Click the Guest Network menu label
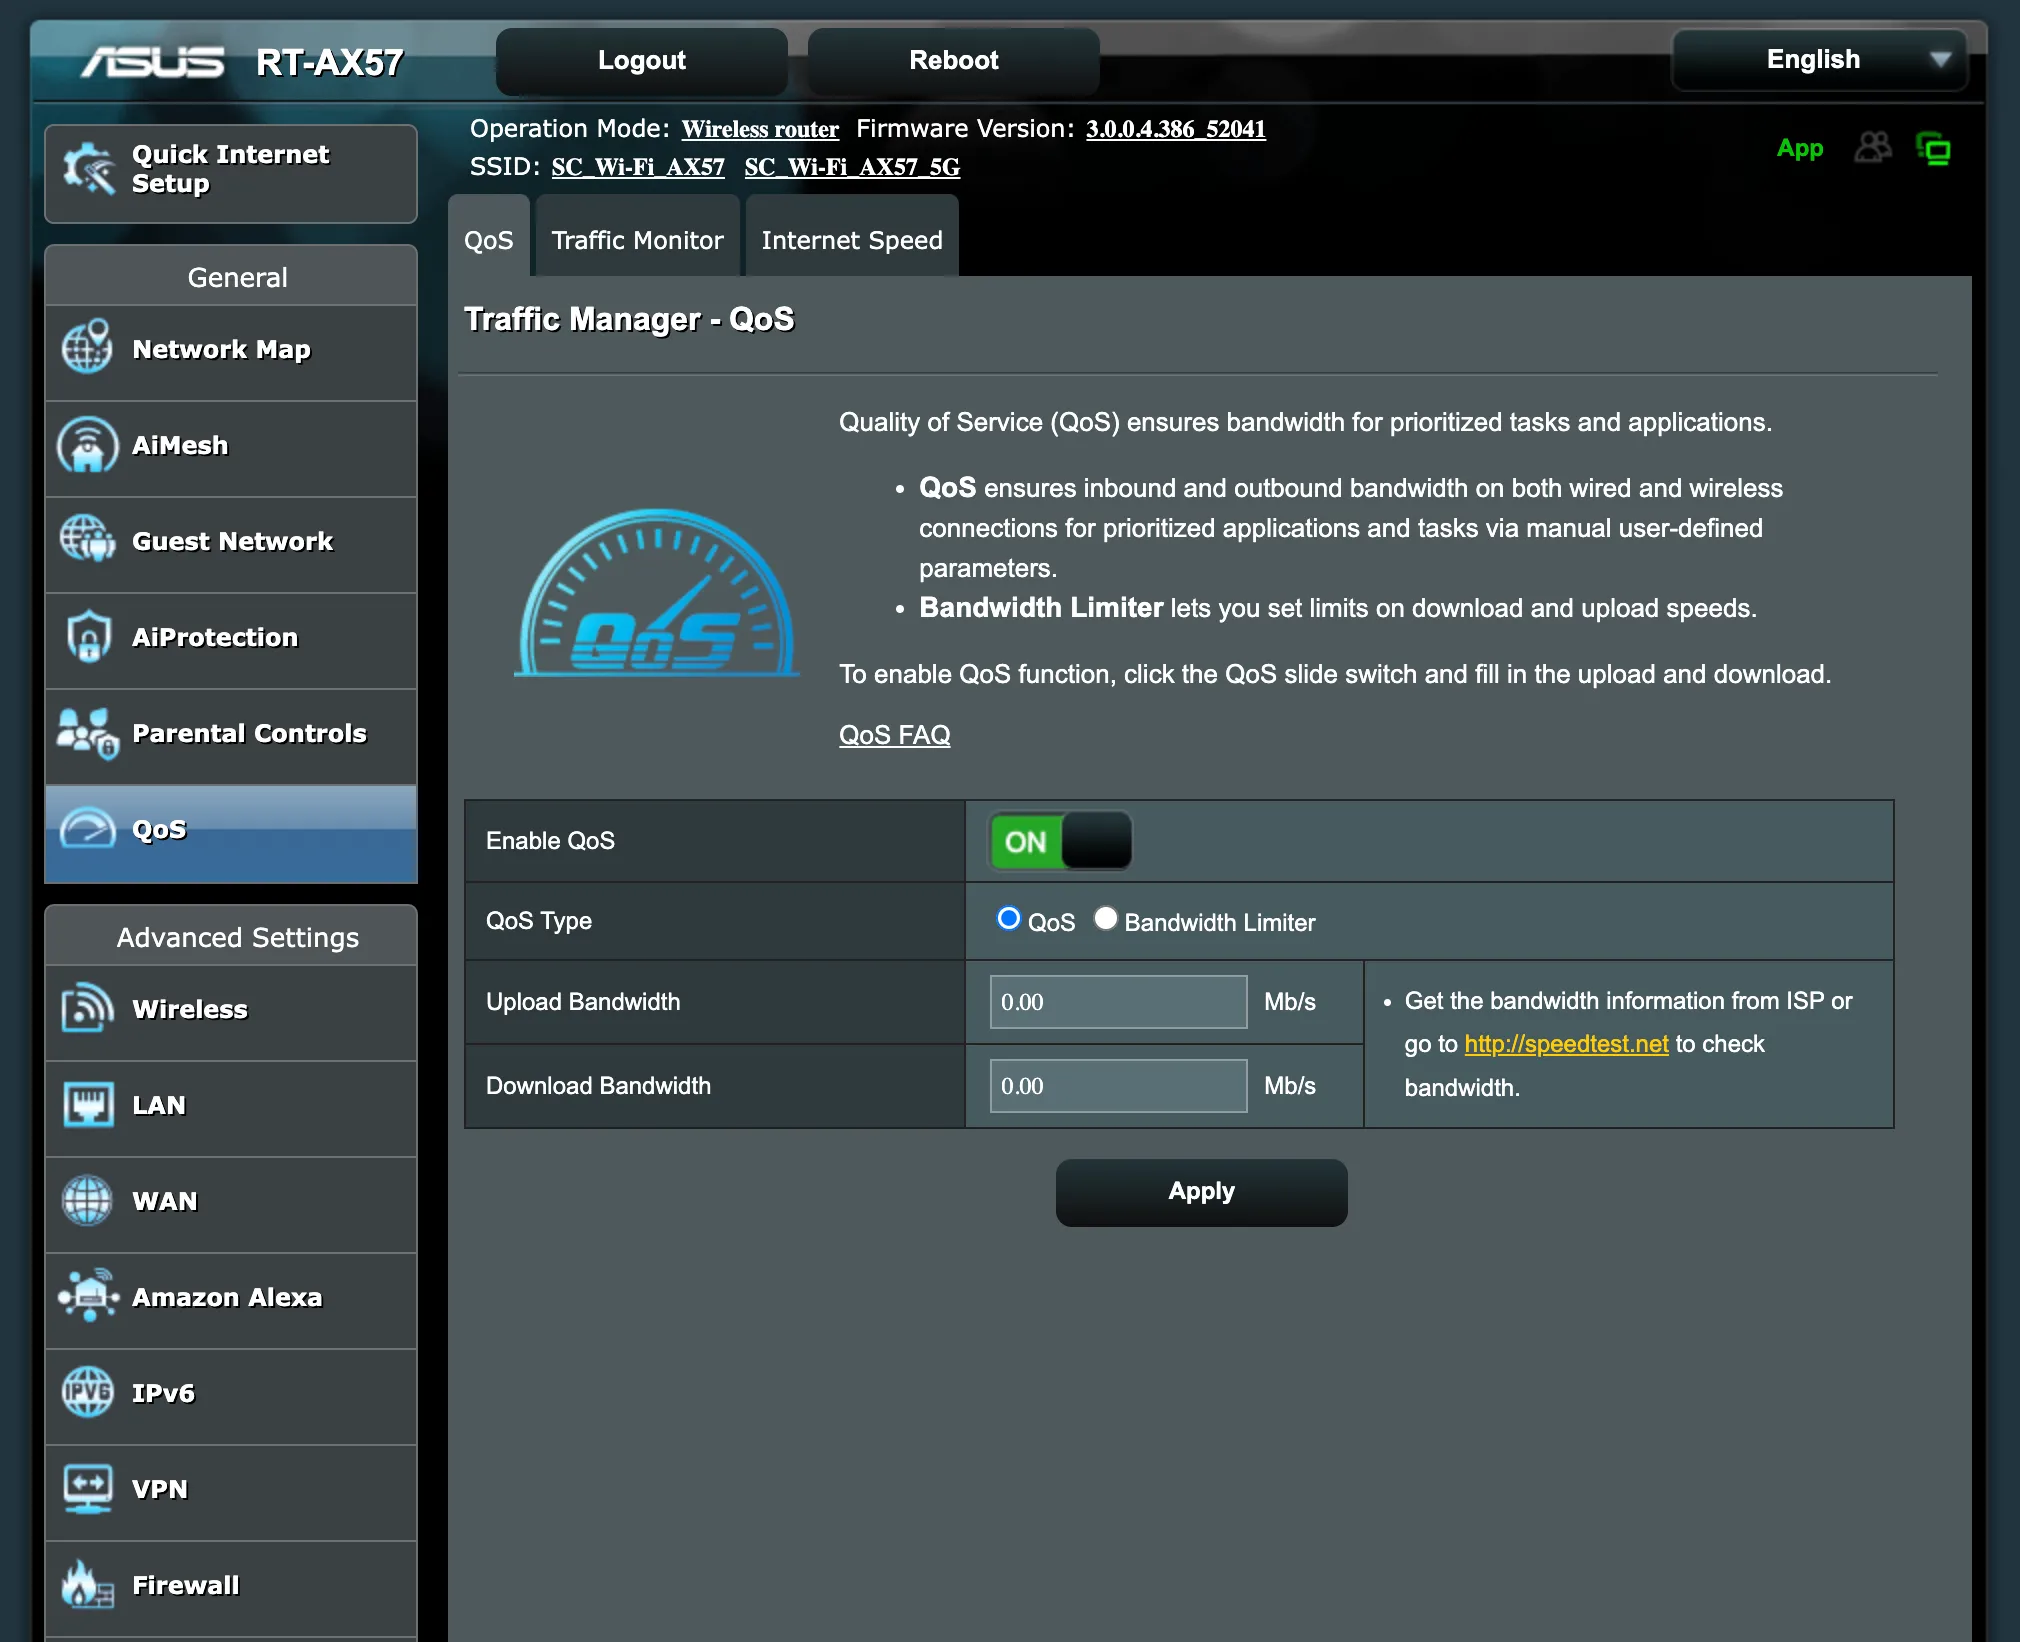The width and height of the screenshot is (2020, 1642). (232, 541)
